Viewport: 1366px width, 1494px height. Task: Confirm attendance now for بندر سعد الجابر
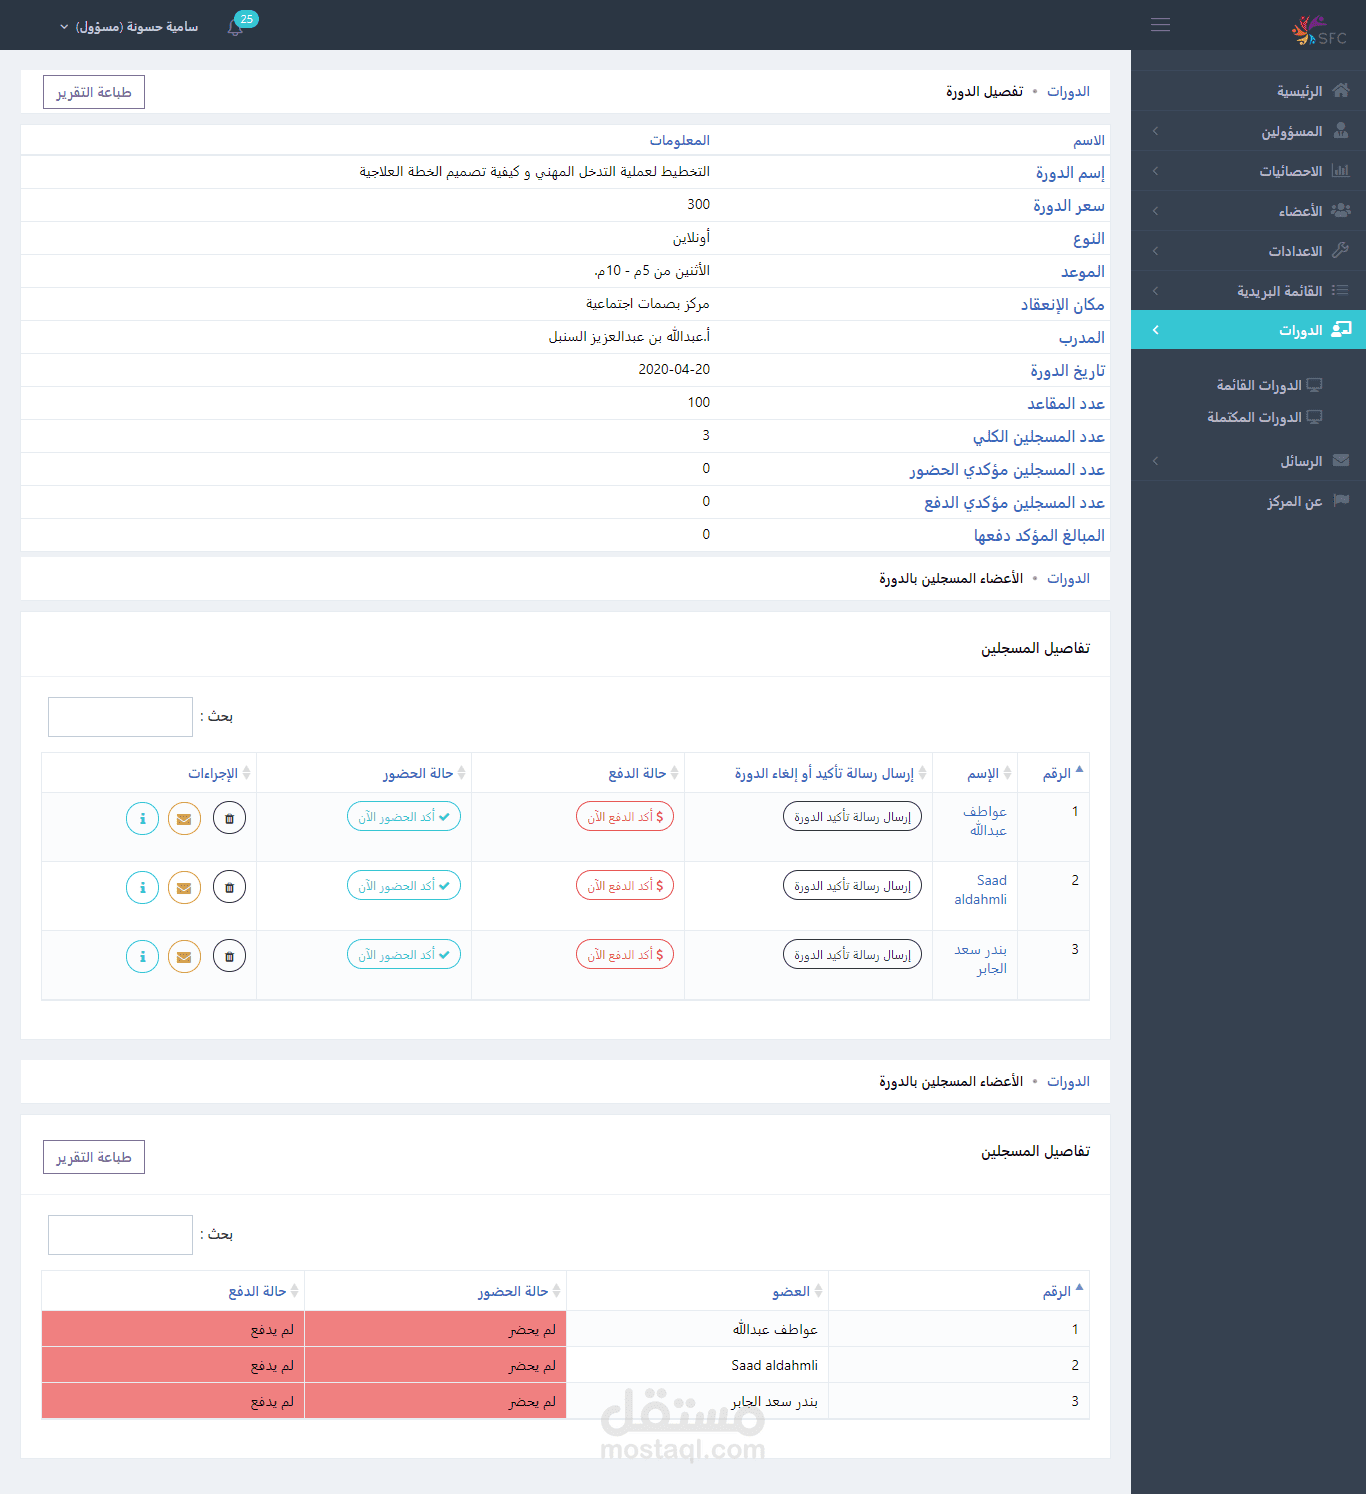click(x=404, y=955)
